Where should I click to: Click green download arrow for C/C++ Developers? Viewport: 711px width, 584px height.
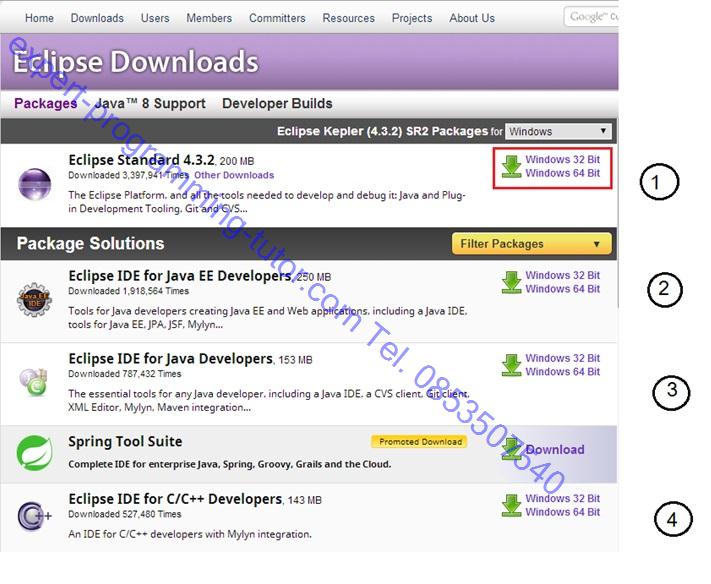[x=511, y=505]
